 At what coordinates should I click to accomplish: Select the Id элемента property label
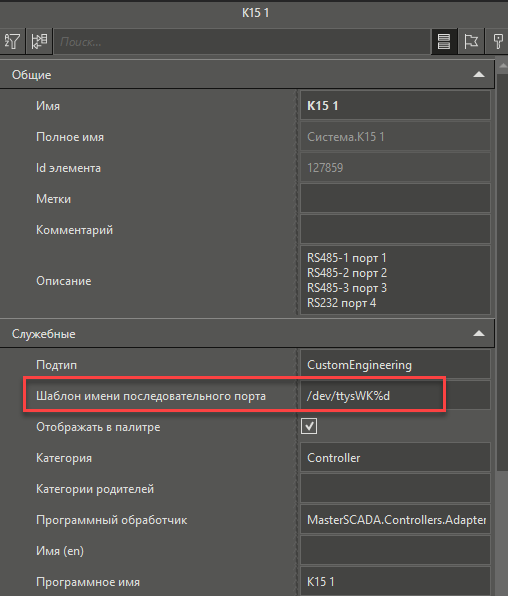[68, 168]
